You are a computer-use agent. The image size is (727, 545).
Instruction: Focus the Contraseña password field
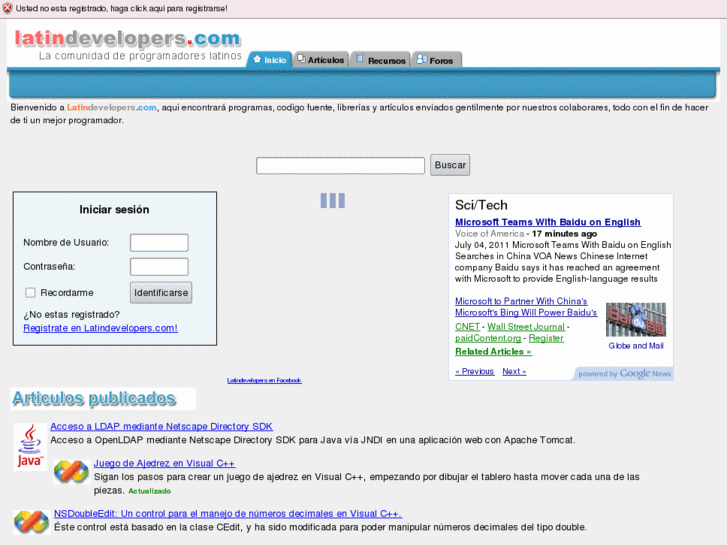click(x=159, y=267)
